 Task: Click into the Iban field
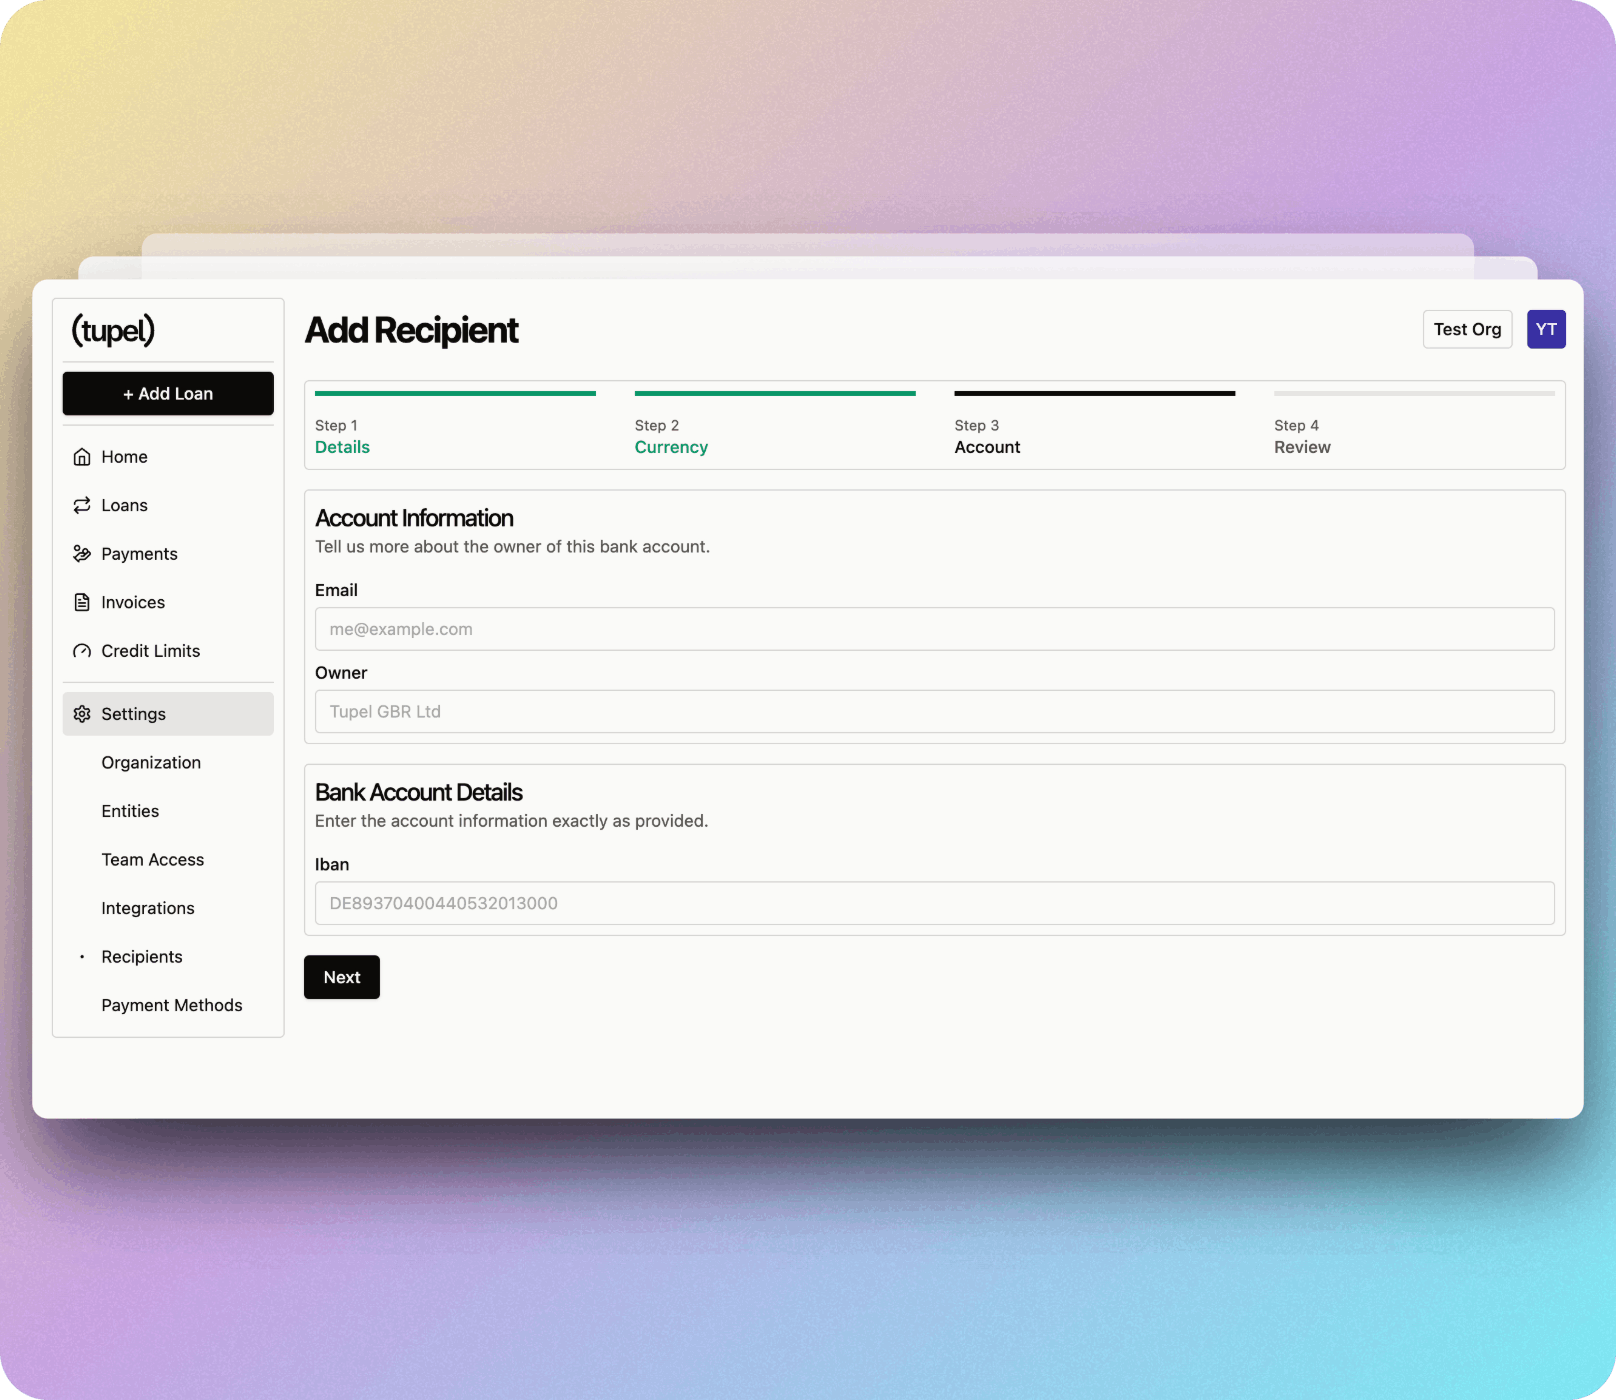point(934,903)
